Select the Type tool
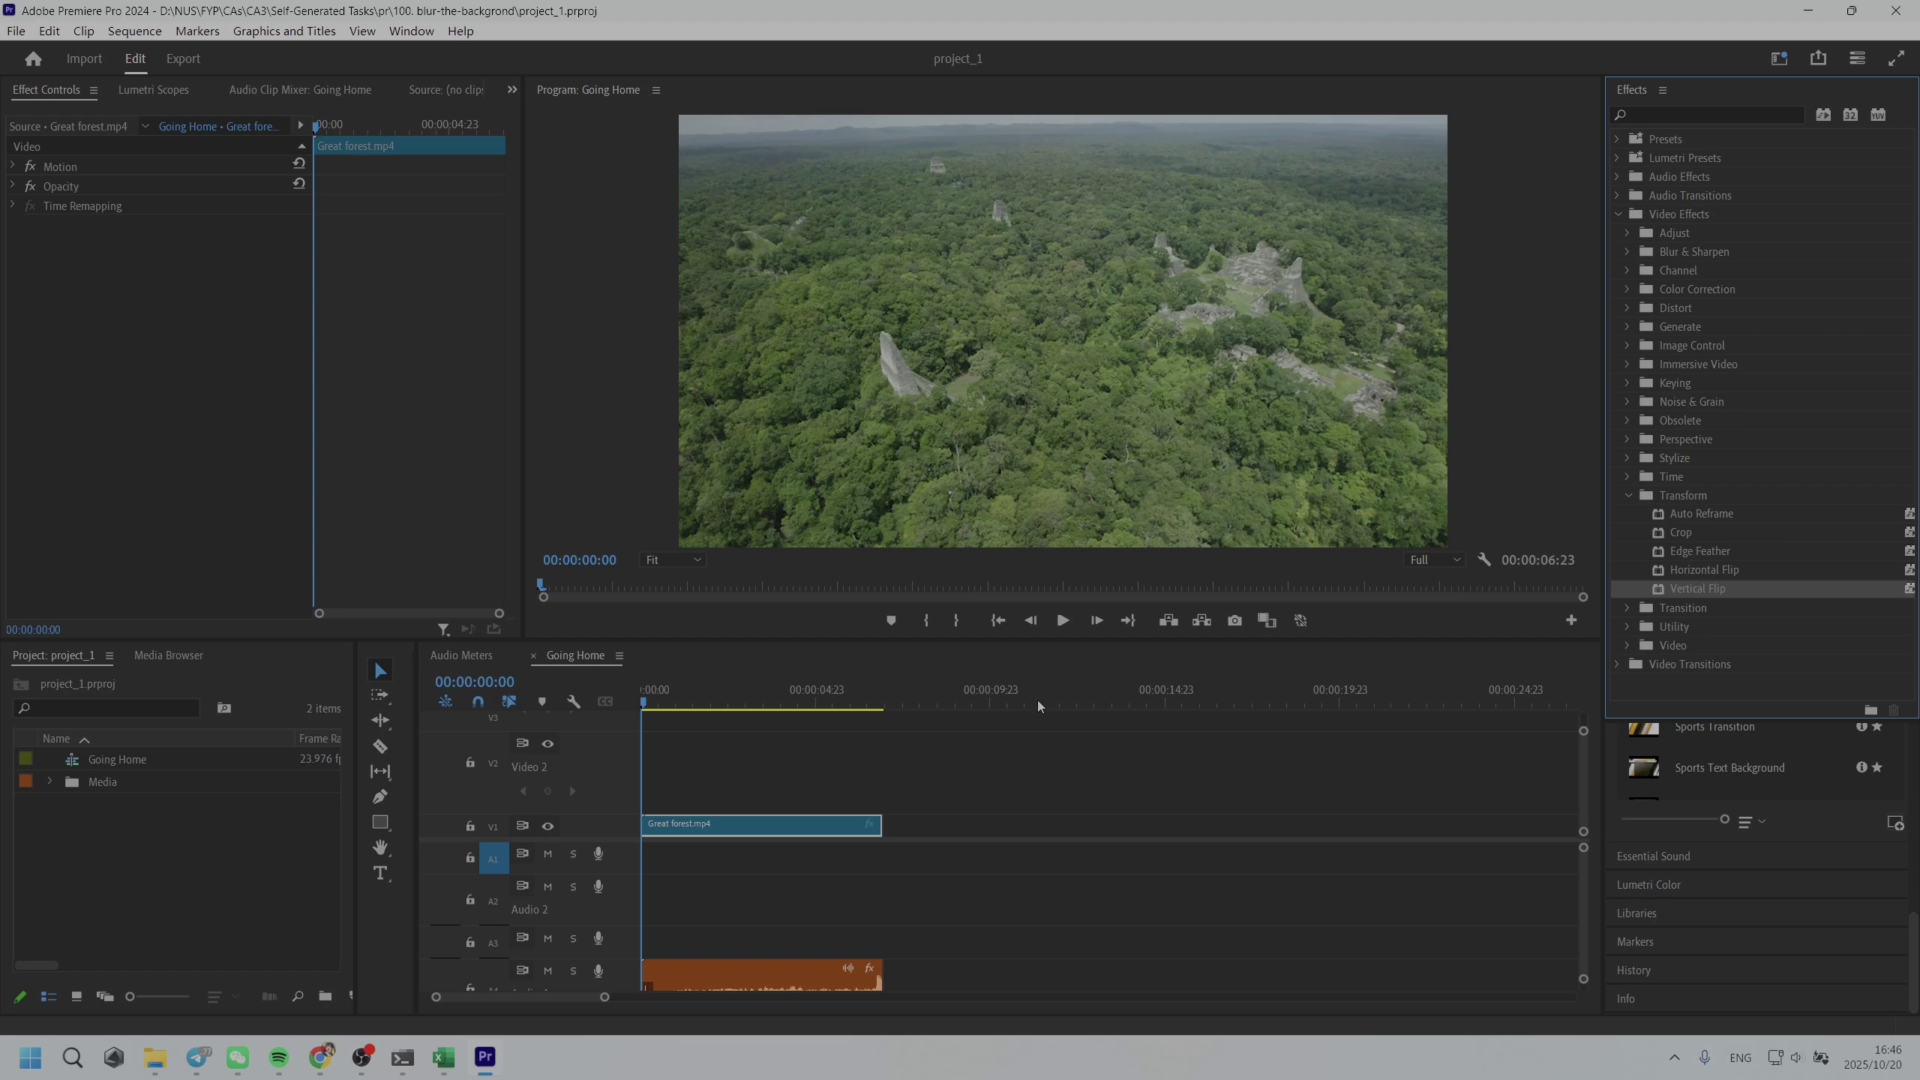 (380, 873)
